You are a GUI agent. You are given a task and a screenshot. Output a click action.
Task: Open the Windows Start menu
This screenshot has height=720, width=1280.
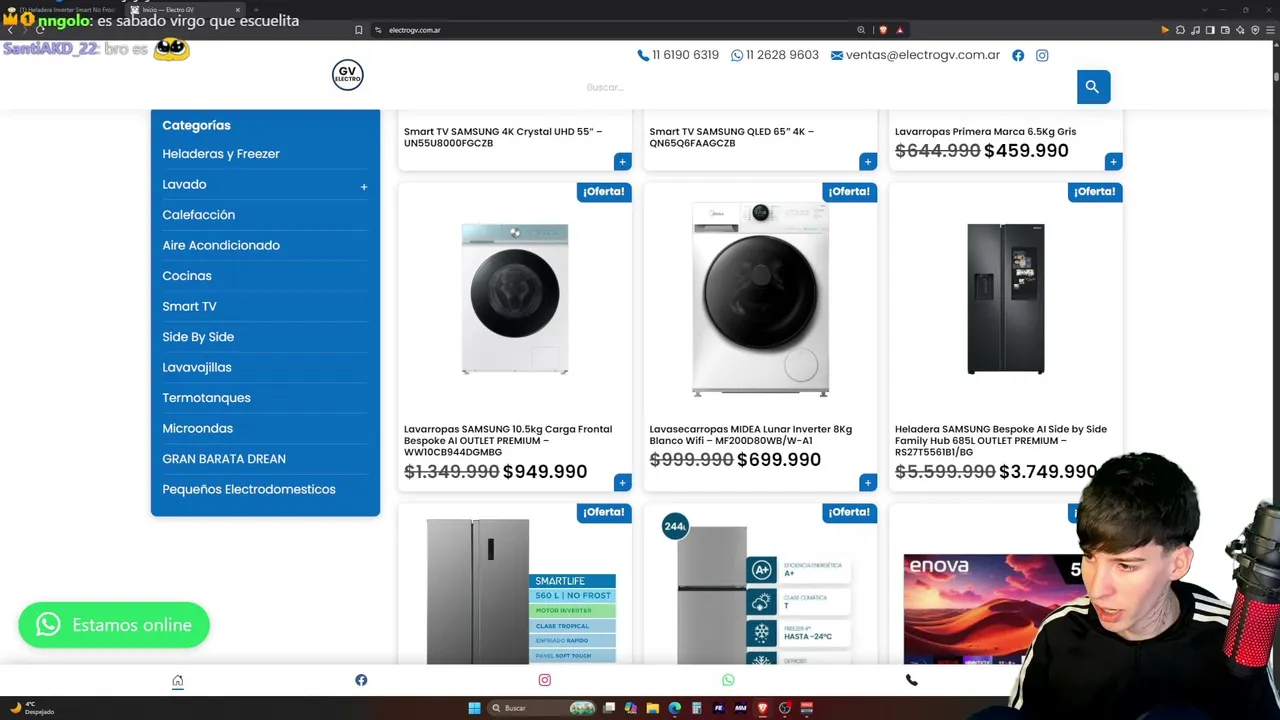(x=474, y=708)
